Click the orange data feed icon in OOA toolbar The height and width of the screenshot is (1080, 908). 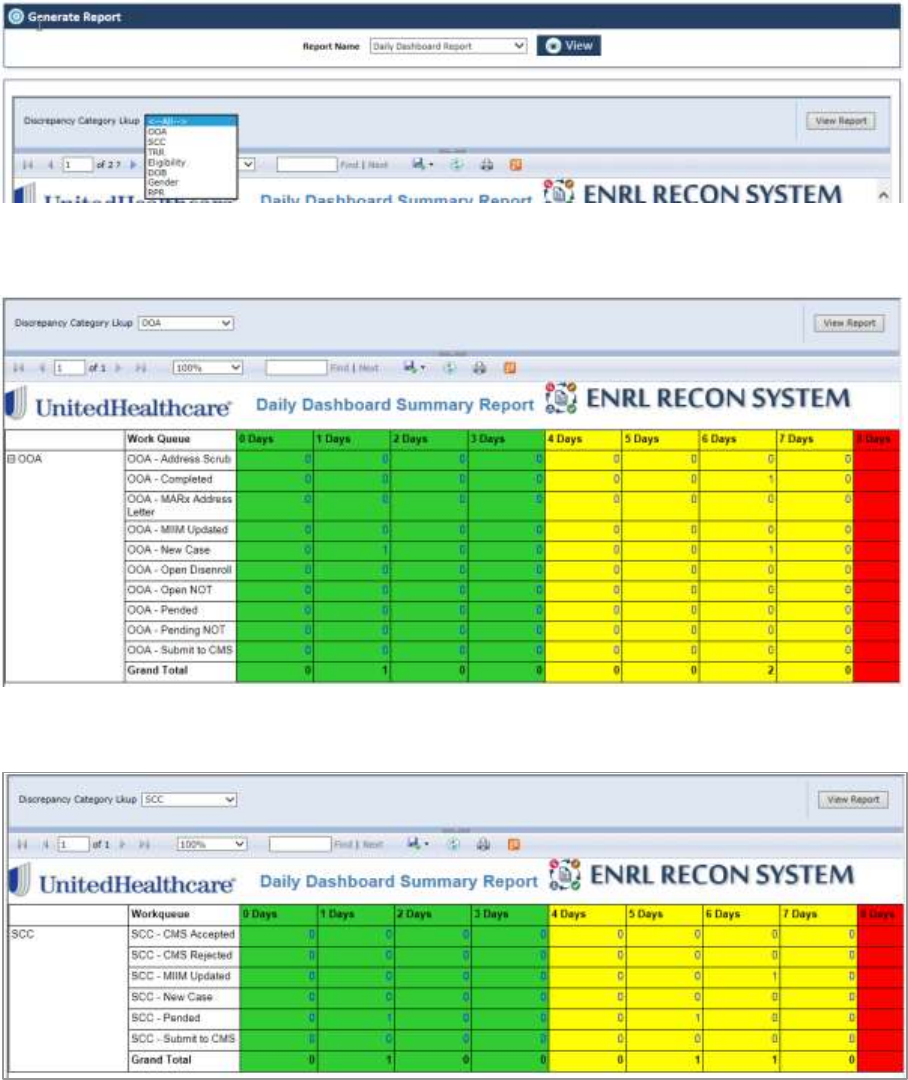click(x=510, y=368)
